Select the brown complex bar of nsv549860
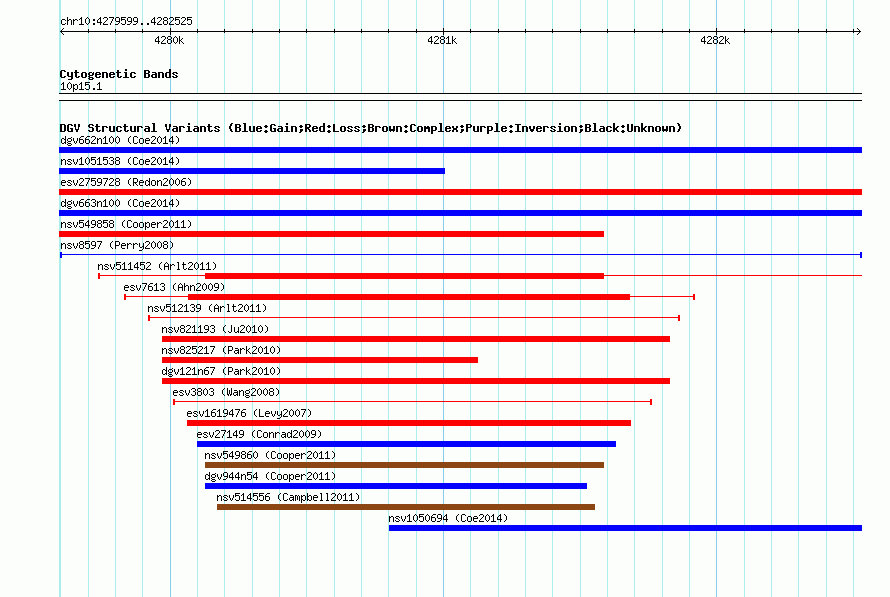Screen dimensions: 890x597 tap(404, 465)
